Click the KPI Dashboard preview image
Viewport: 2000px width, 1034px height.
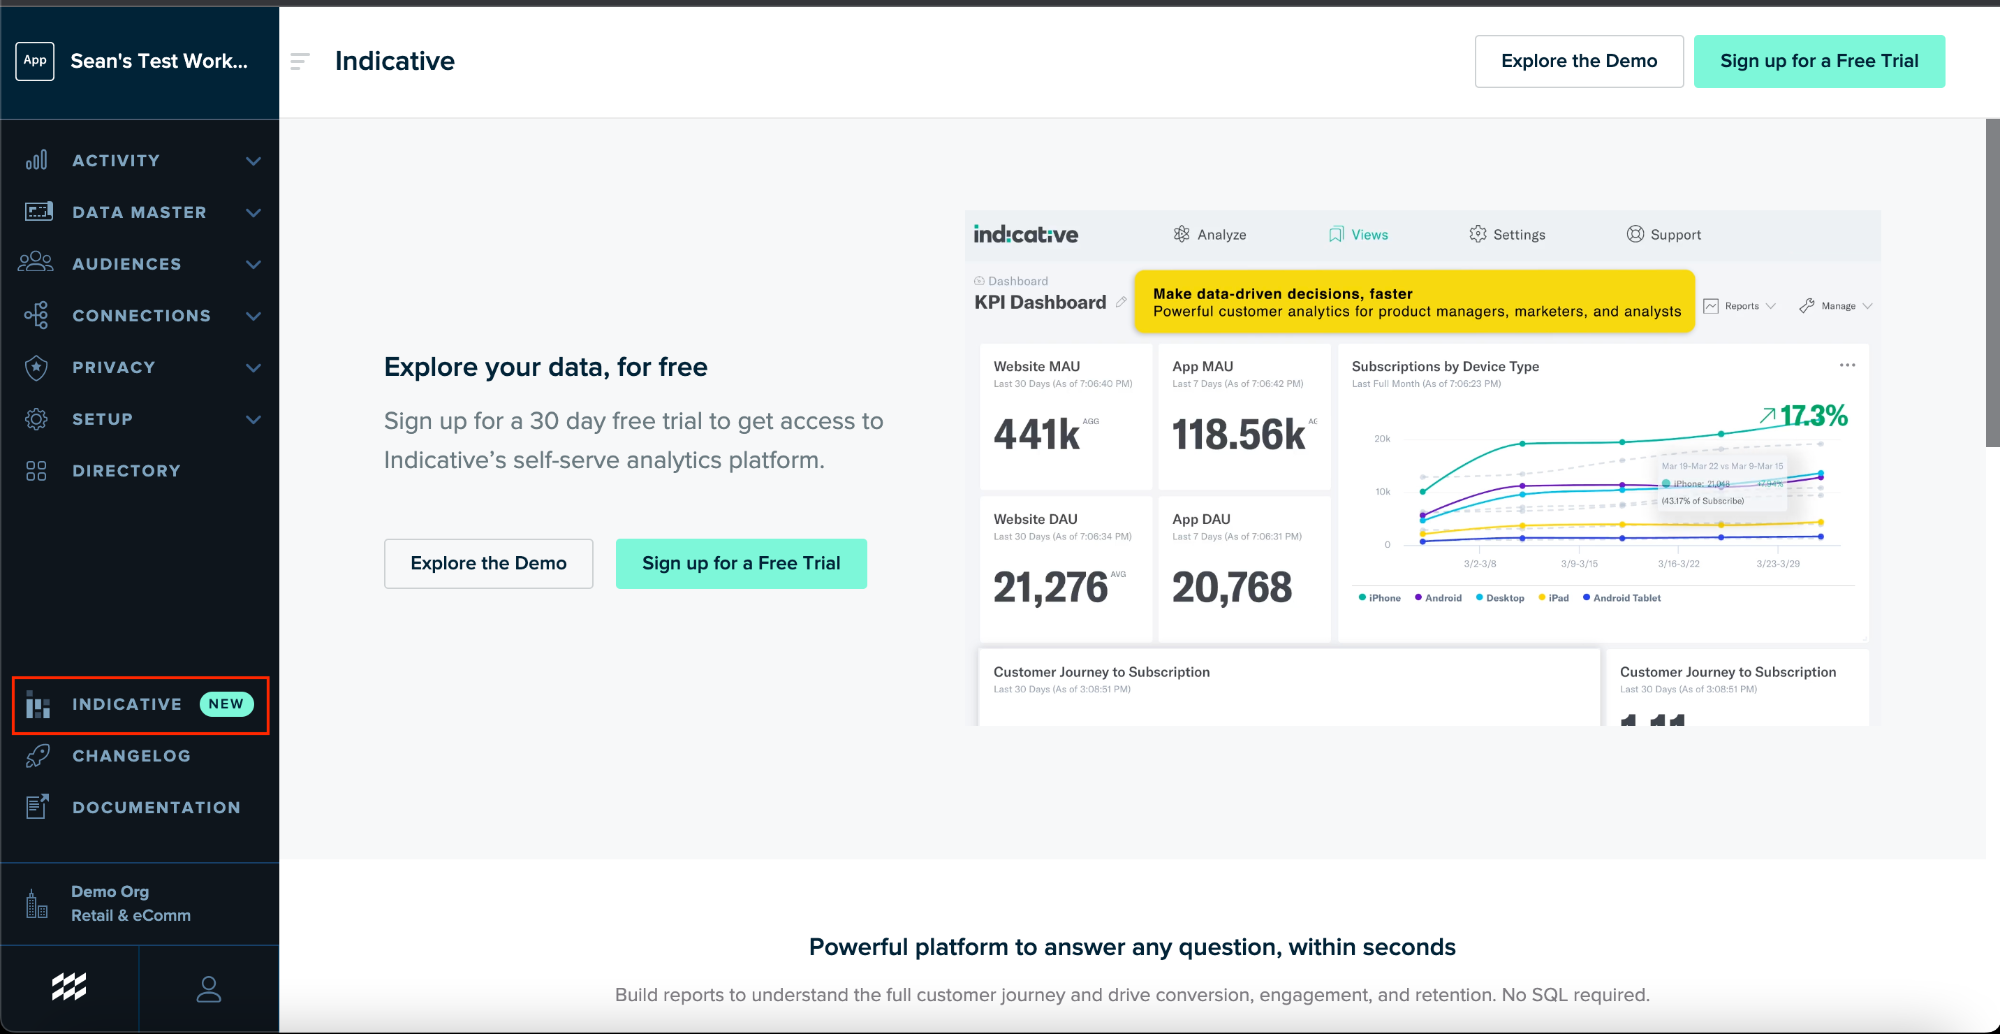pos(1422,467)
